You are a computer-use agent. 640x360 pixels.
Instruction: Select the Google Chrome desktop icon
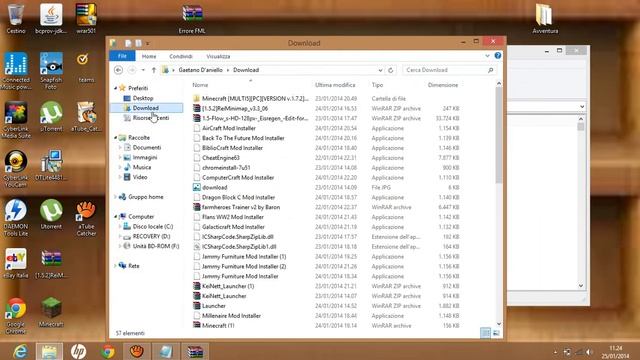(x=16, y=316)
